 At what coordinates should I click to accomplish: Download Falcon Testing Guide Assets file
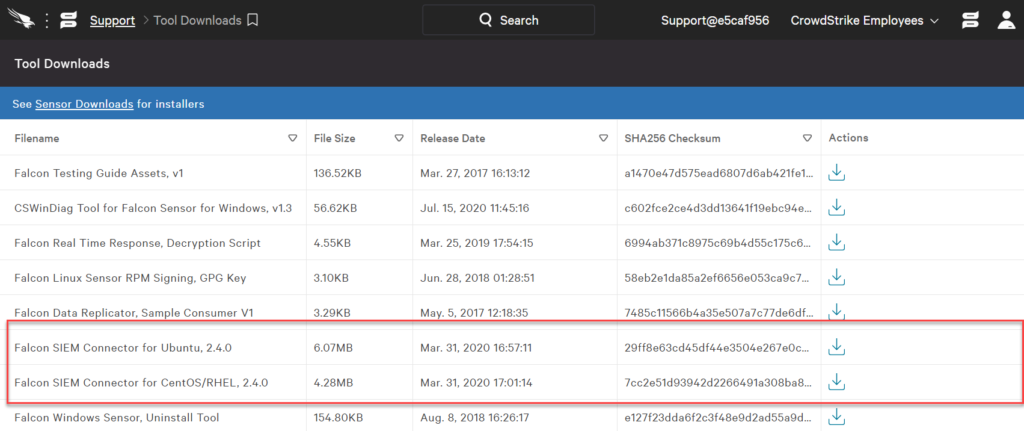(x=837, y=173)
